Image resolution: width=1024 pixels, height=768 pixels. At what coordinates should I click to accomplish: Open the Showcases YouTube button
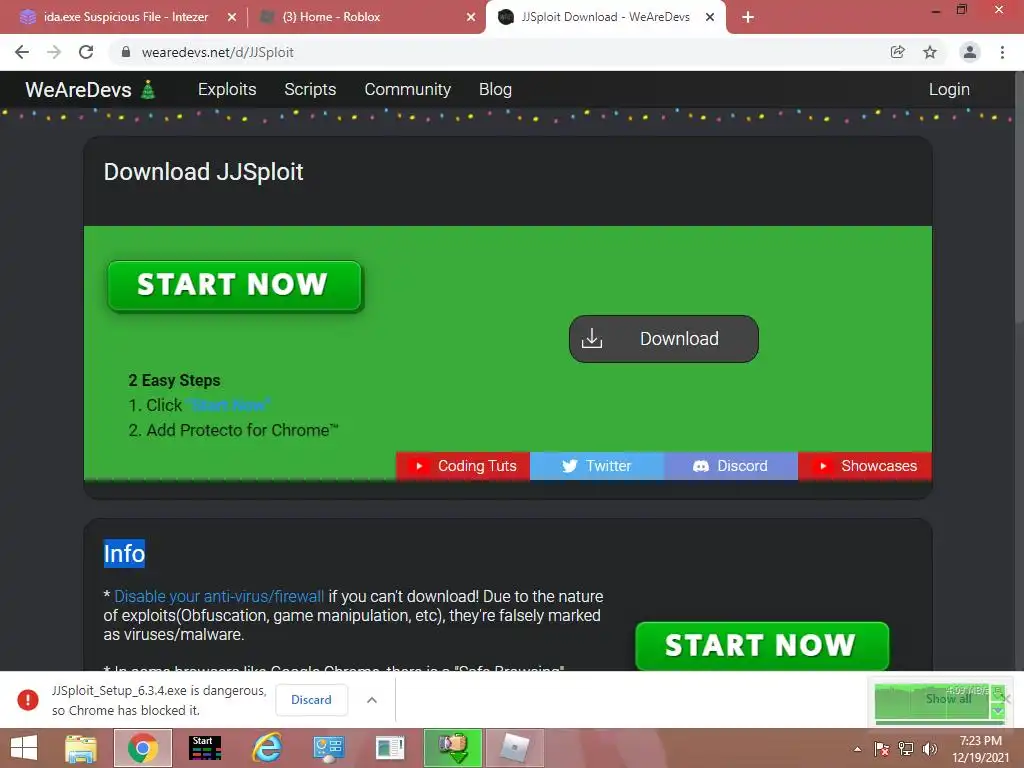[x=865, y=466]
